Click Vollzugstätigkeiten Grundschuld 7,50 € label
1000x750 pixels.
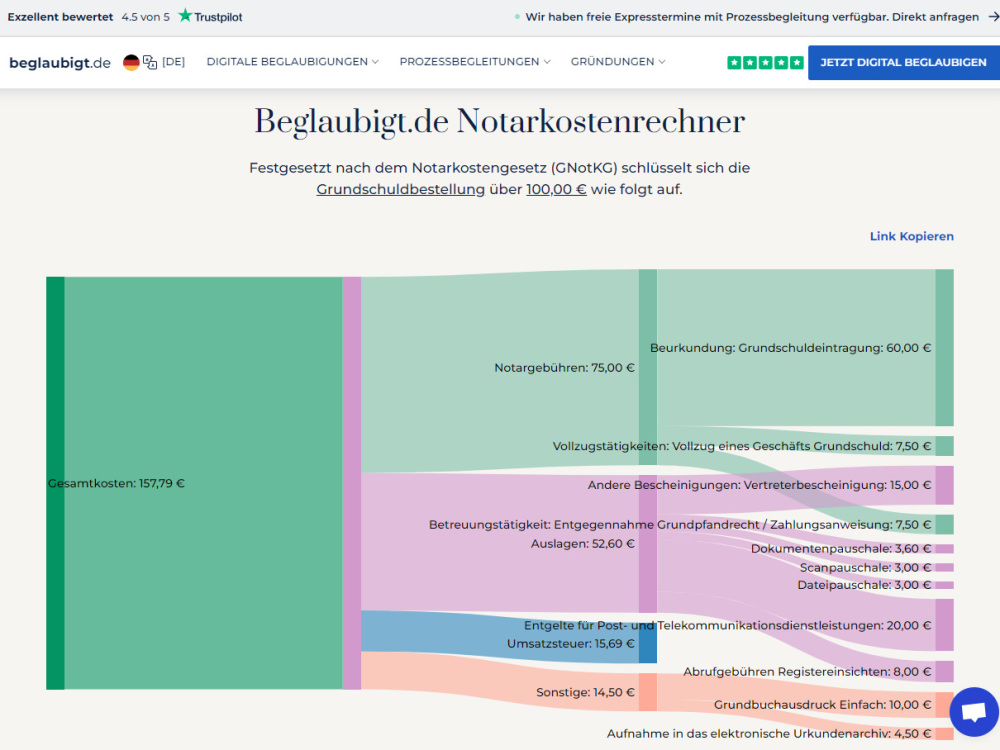coord(742,446)
